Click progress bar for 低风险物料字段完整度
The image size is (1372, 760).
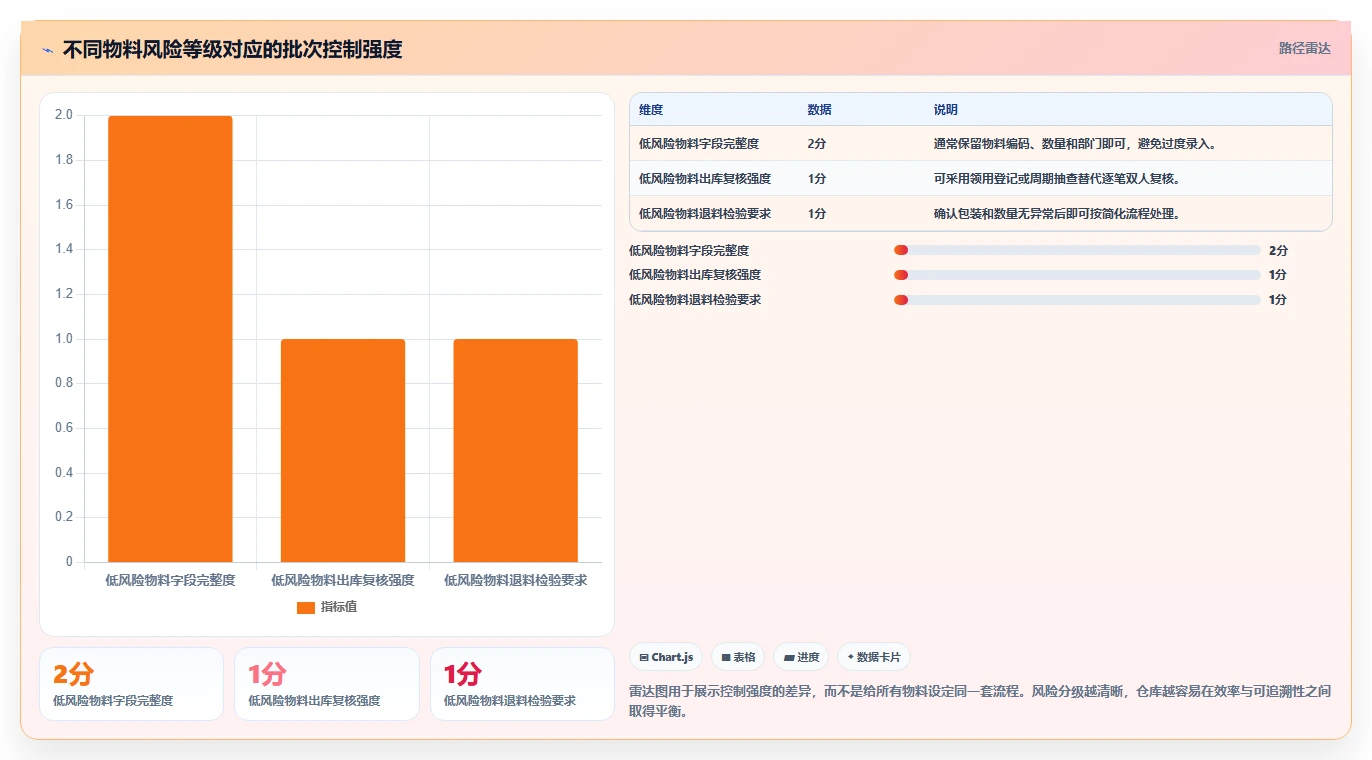coord(1077,250)
